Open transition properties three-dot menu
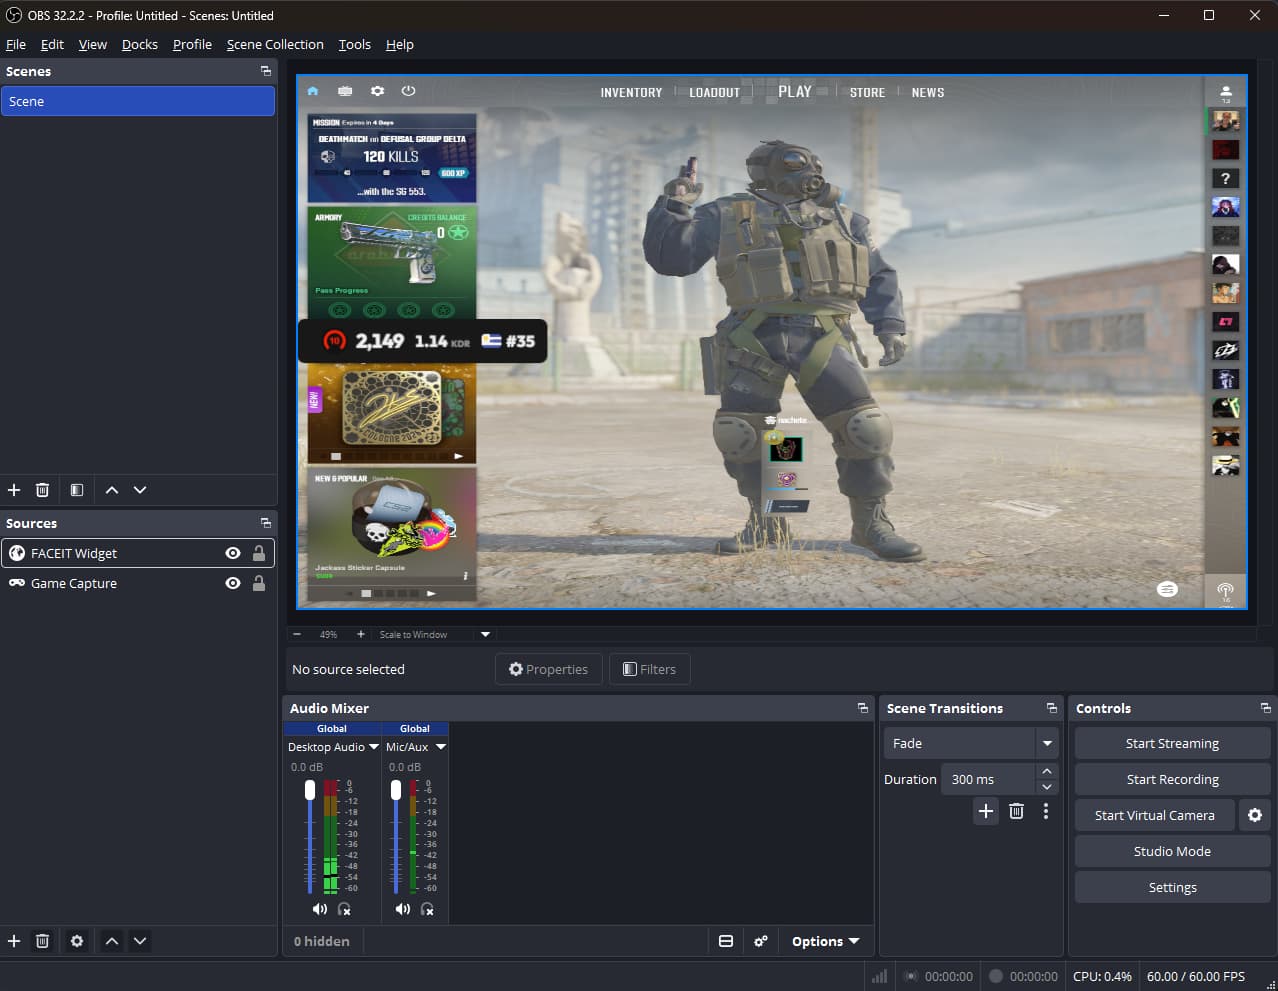This screenshot has height=991, width=1278. tap(1046, 811)
